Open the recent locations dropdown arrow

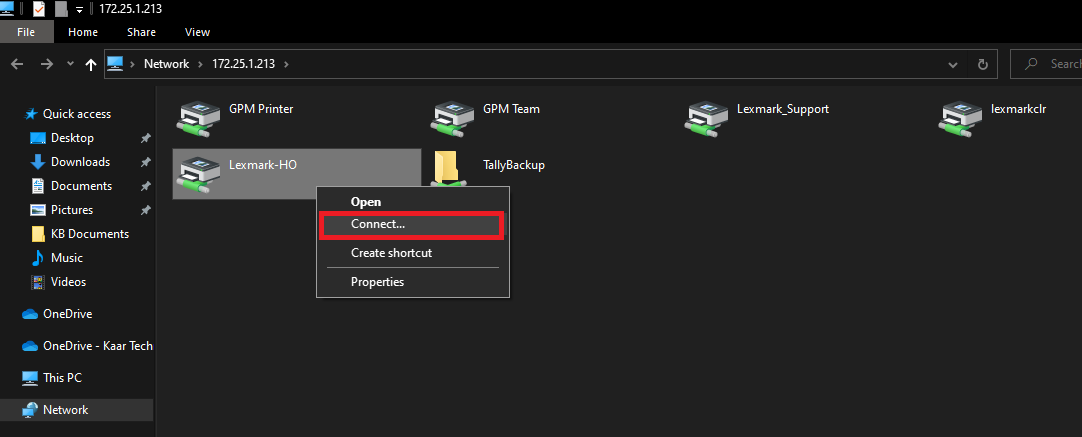70,64
